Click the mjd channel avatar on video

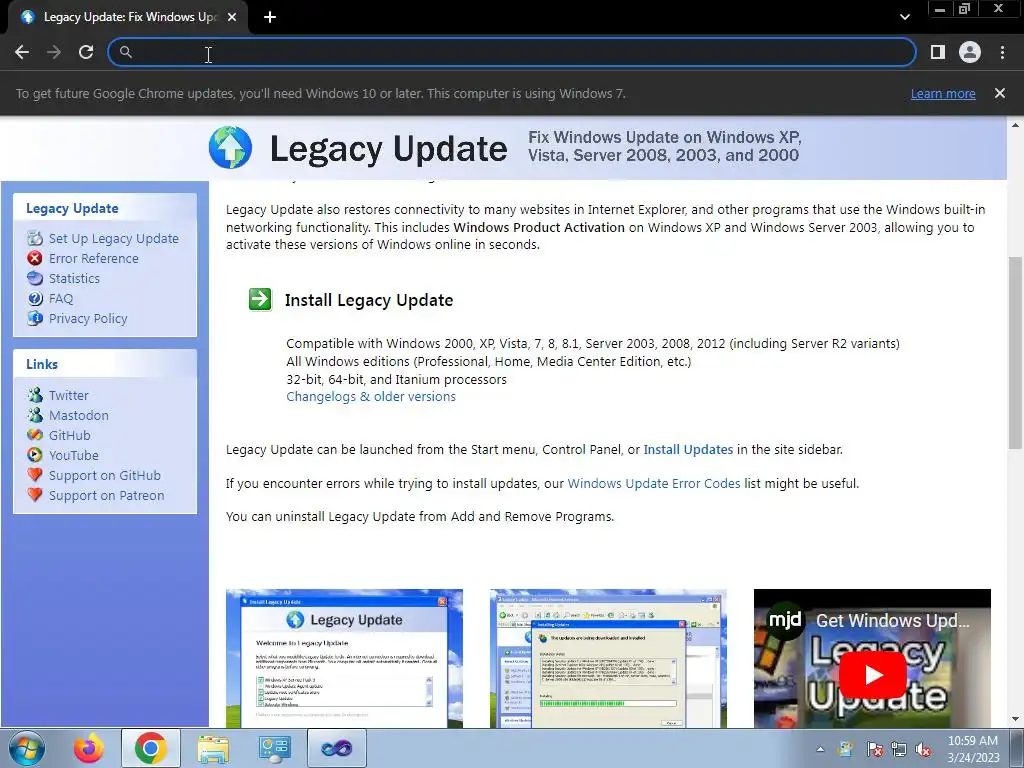click(x=784, y=619)
